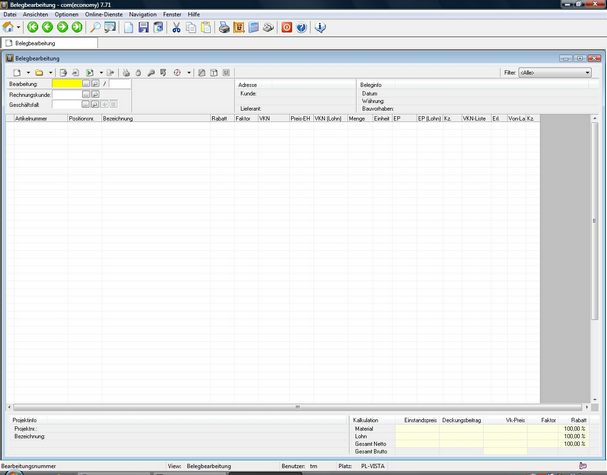
Task: Open the Fenster menu
Action: point(172,14)
